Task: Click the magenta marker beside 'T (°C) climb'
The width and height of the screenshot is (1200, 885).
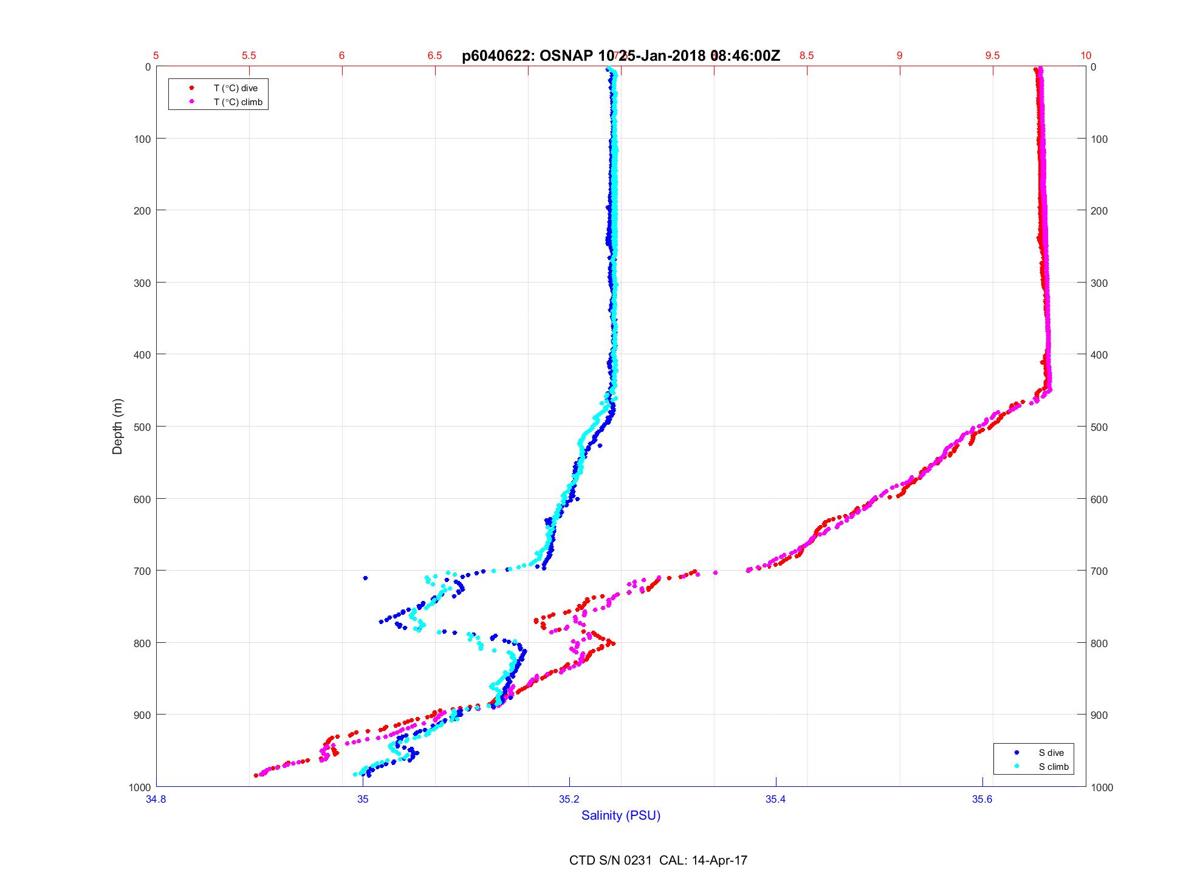Action: (191, 102)
